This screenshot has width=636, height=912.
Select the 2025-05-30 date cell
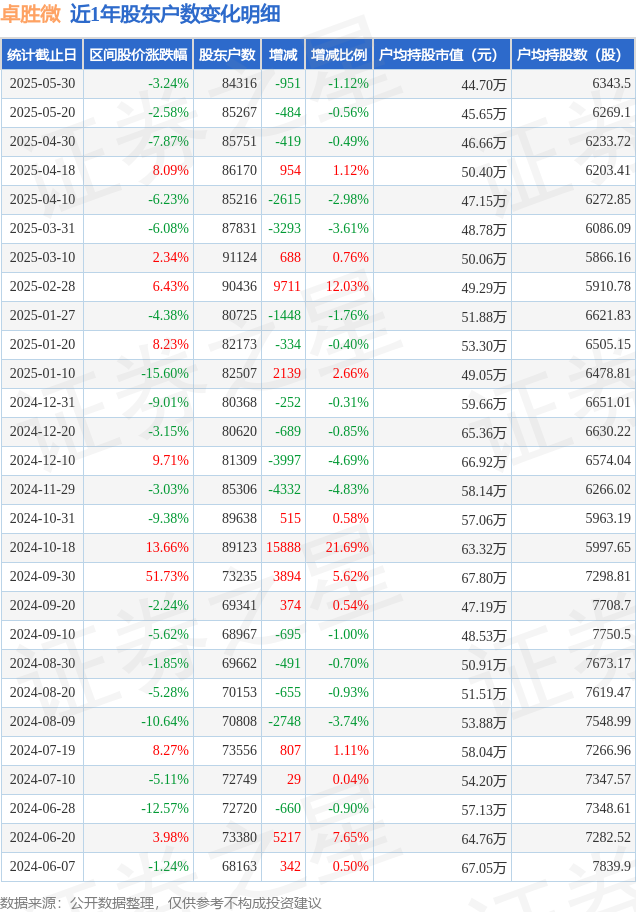pos(42,84)
